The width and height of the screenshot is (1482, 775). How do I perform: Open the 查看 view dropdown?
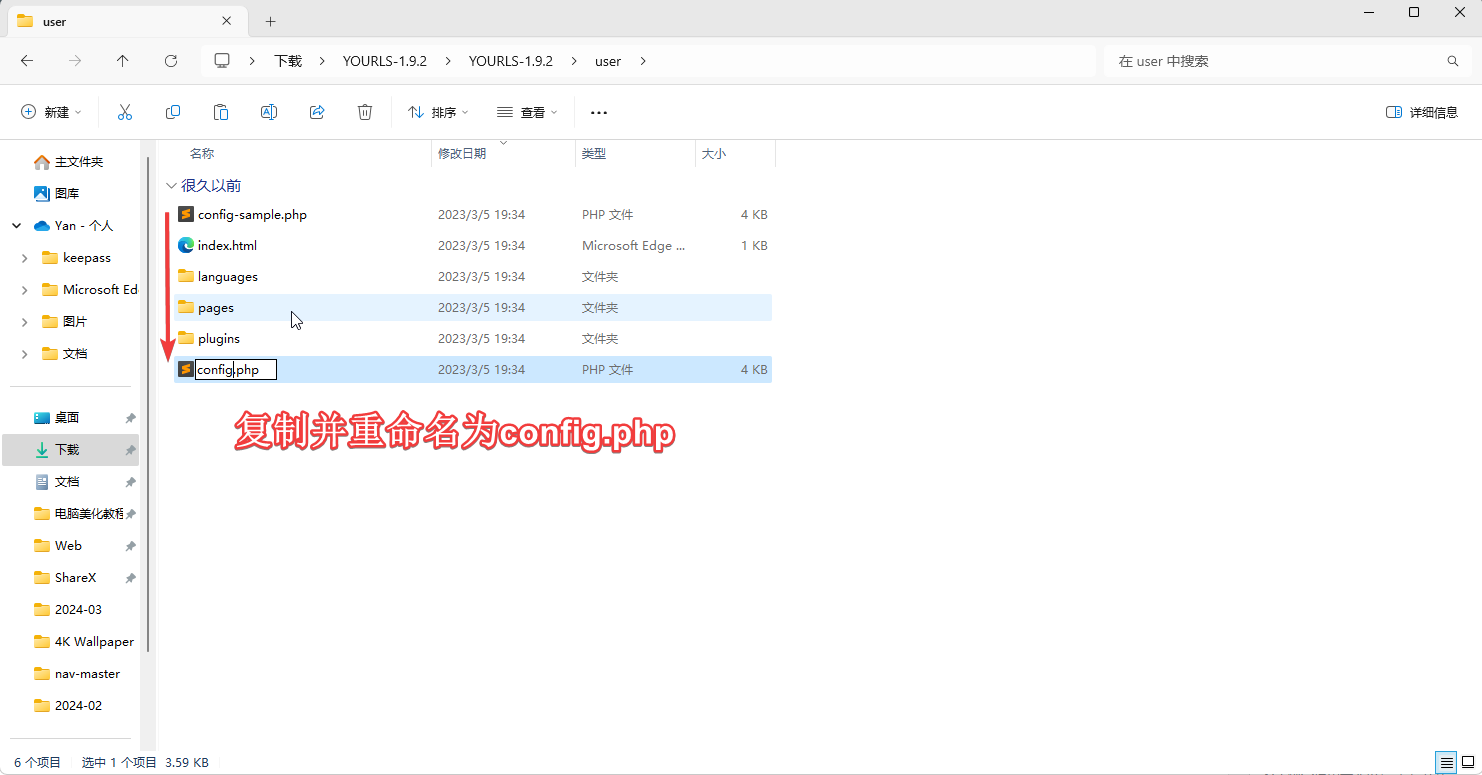(527, 112)
